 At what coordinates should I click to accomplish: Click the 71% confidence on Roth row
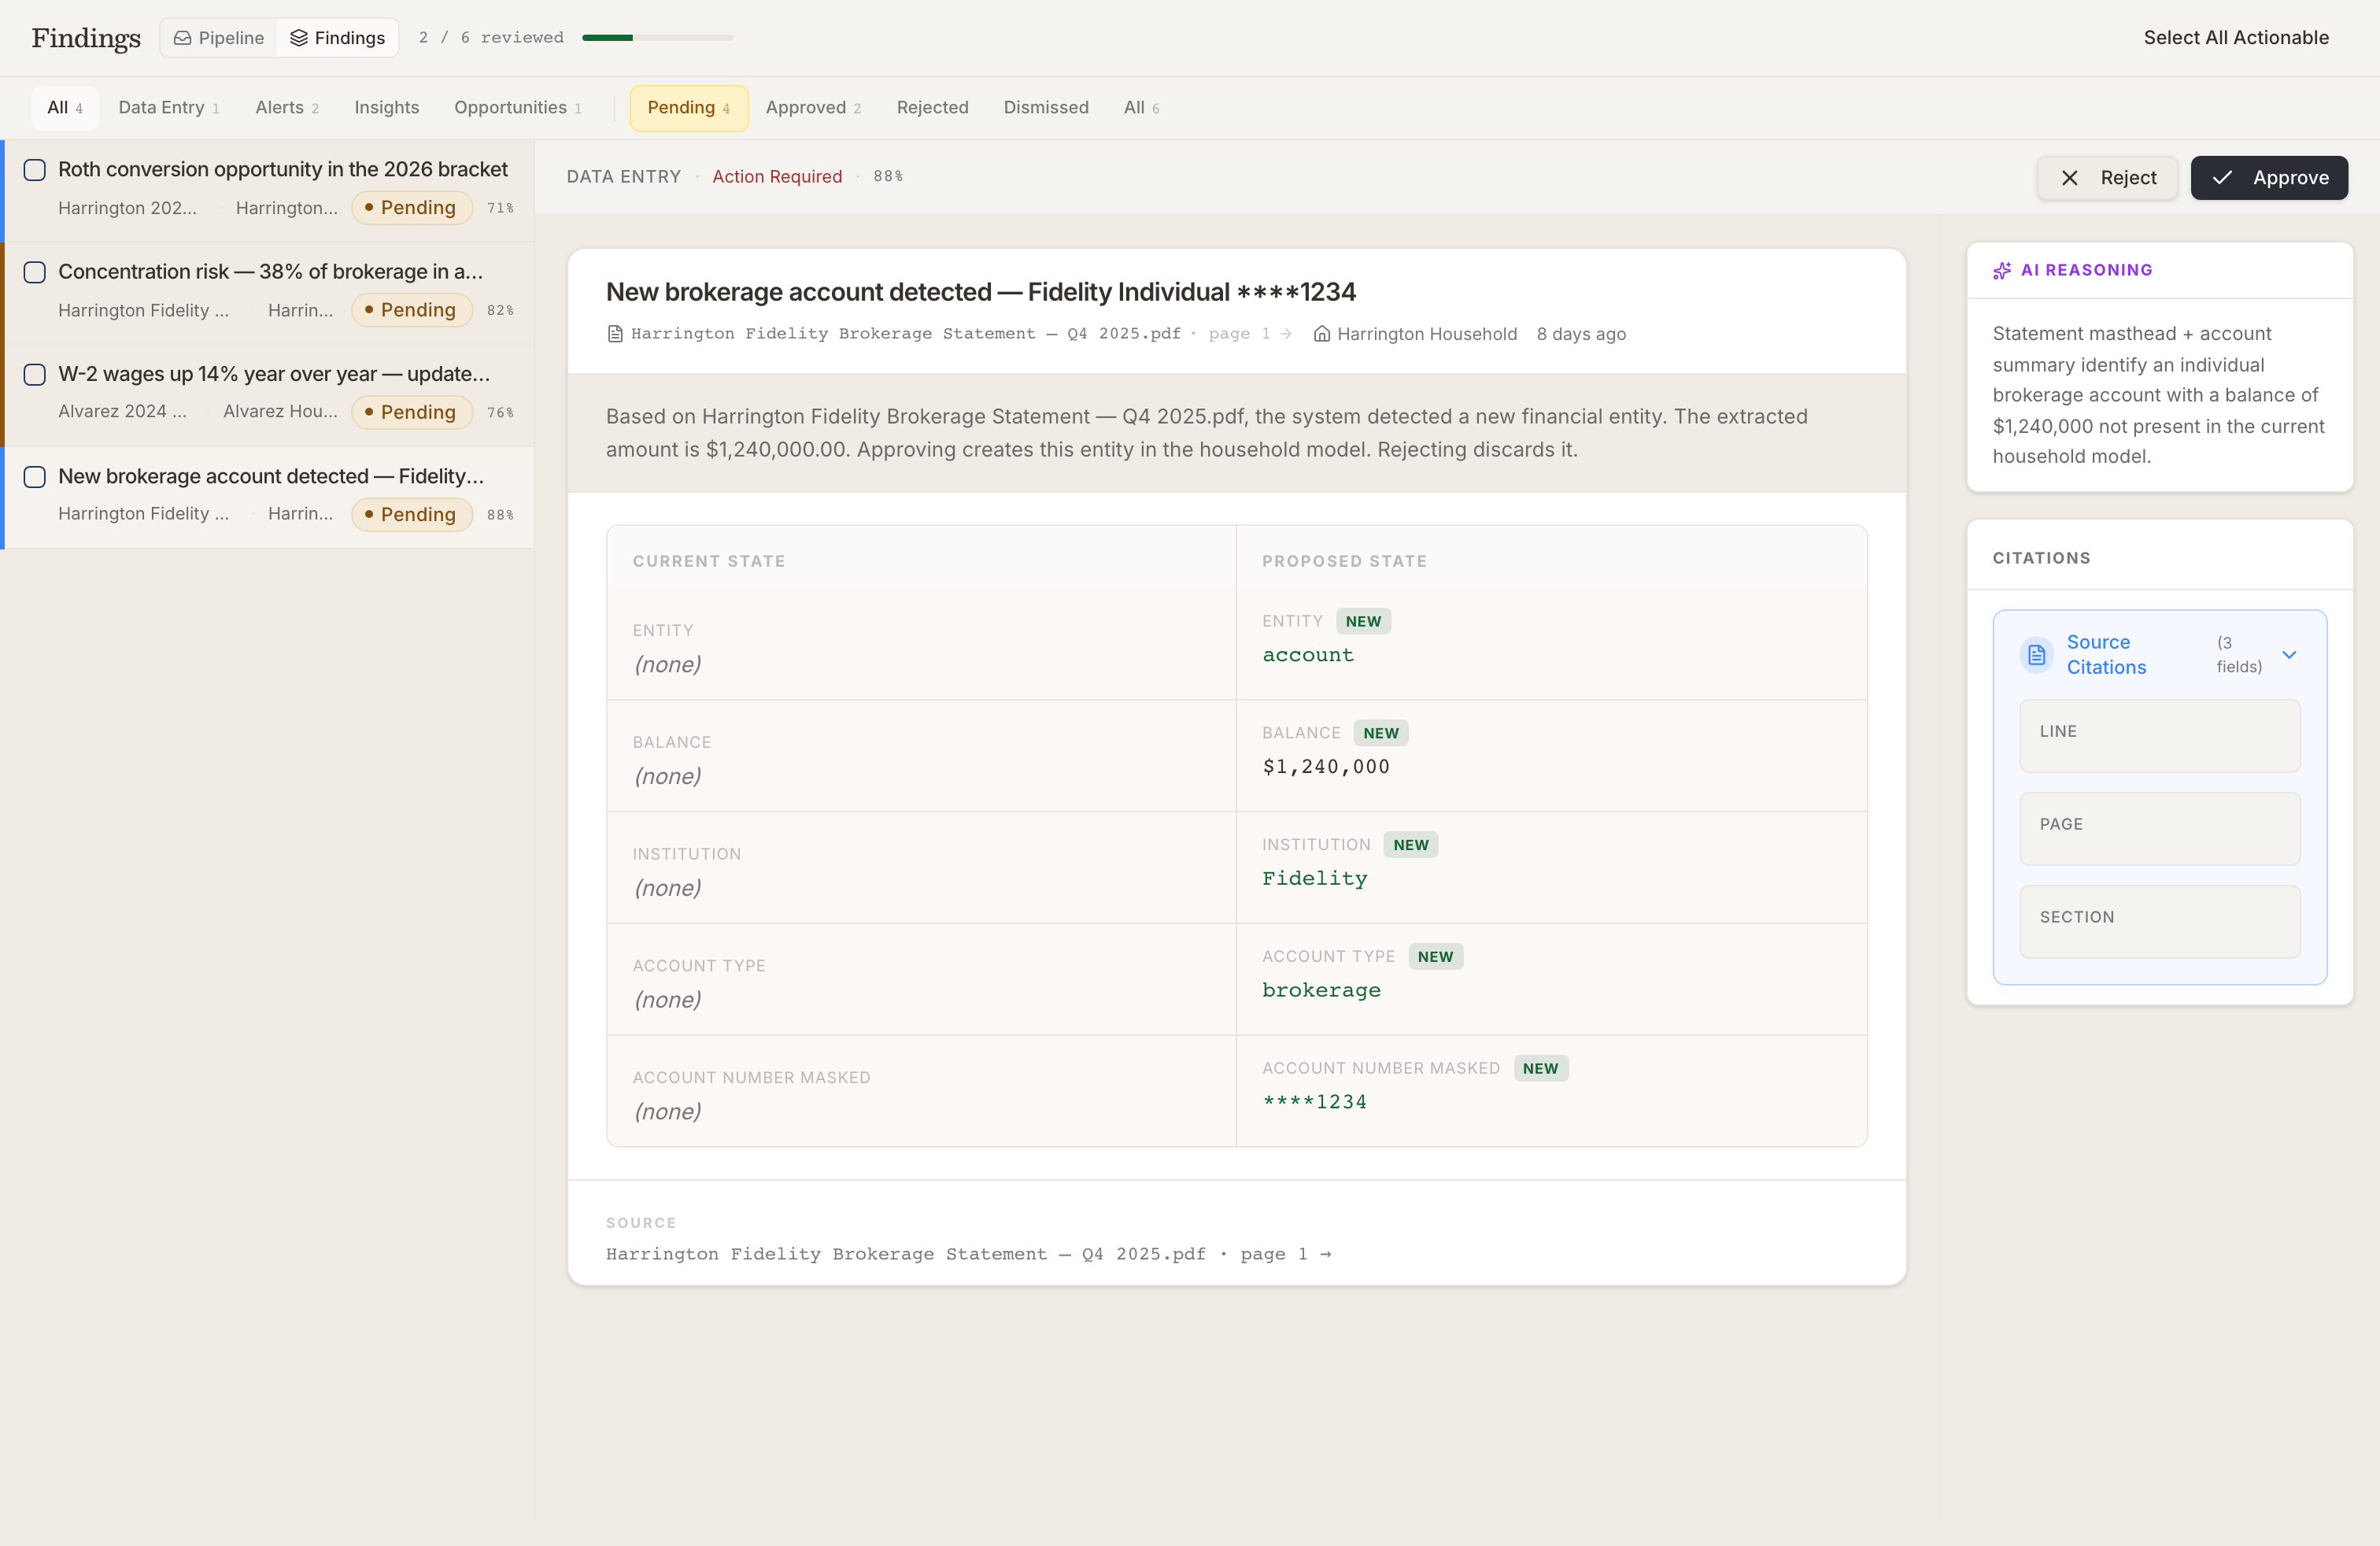[x=500, y=208]
